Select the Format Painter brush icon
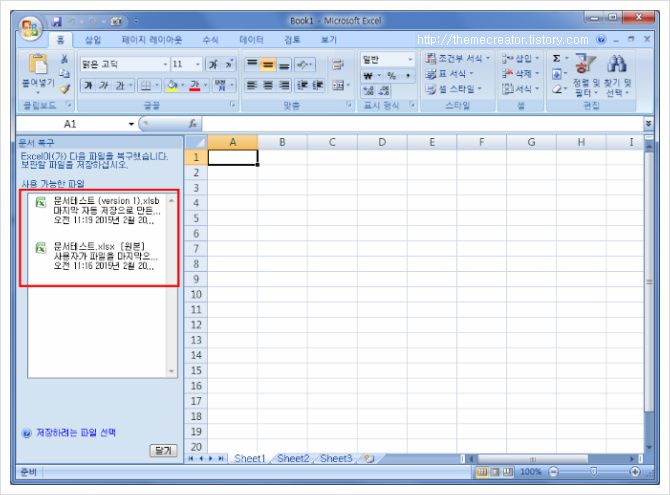This screenshot has height=495, width=670. tap(65, 88)
